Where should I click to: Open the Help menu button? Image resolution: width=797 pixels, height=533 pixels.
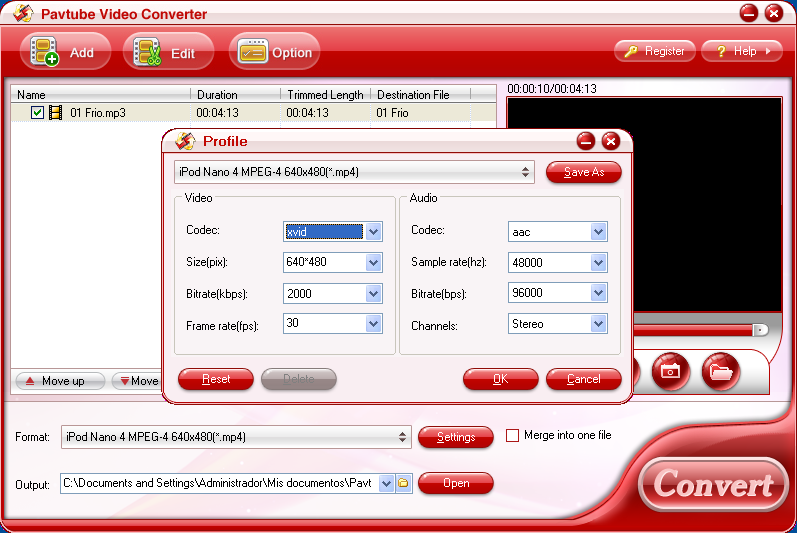(742, 51)
